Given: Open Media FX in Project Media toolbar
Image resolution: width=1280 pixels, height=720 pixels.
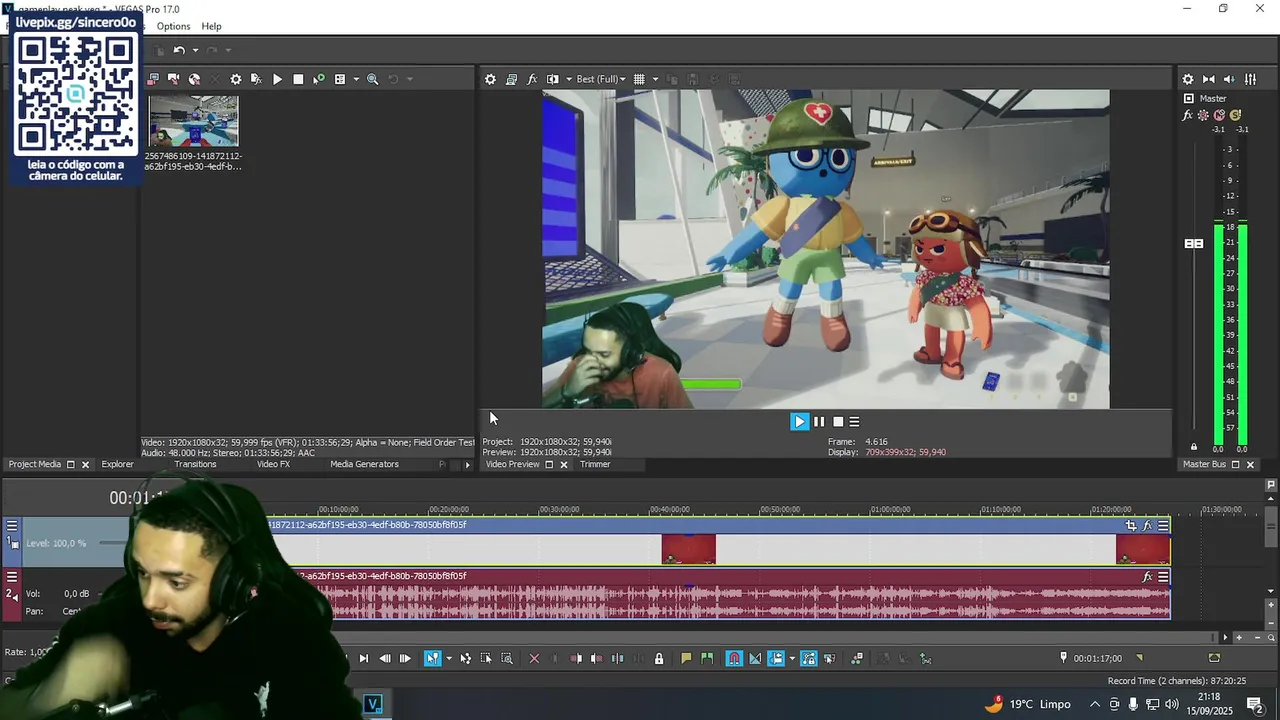Looking at the screenshot, I should (x=256, y=79).
